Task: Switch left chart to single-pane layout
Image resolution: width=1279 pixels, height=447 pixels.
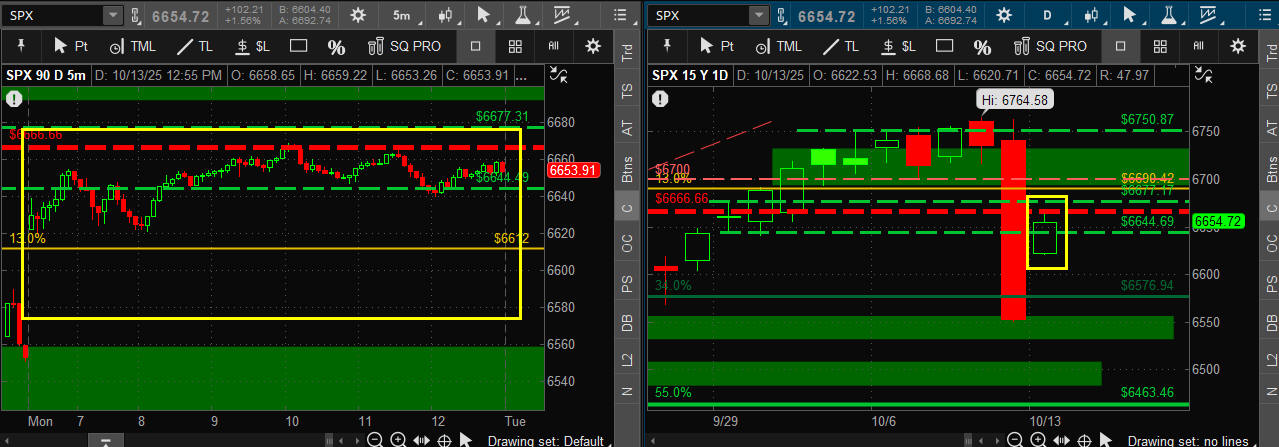Action: click(x=475, y=46)
